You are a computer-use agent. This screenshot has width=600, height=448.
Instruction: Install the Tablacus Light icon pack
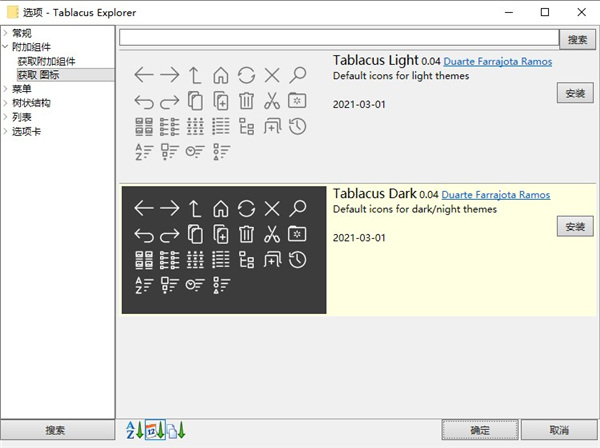click(x=573, y=93)
